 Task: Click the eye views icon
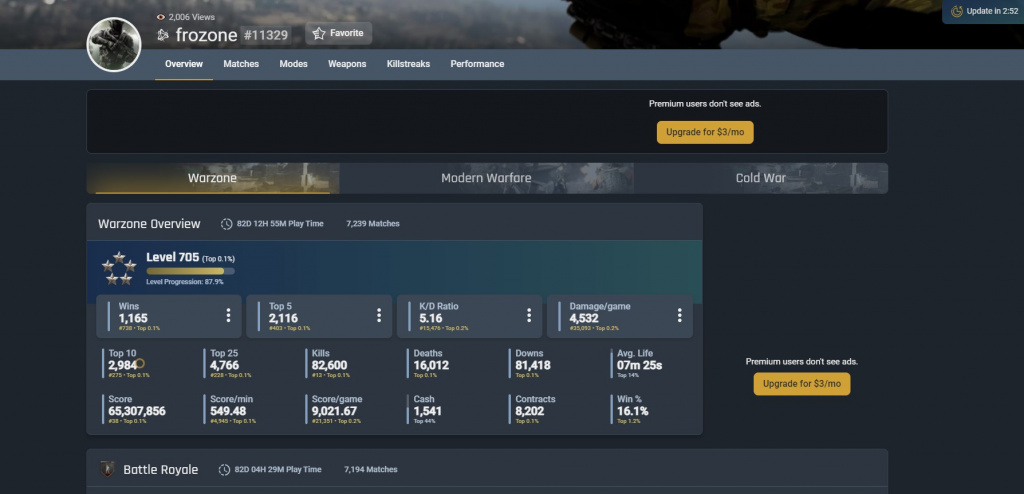click(x=161, y=17)
